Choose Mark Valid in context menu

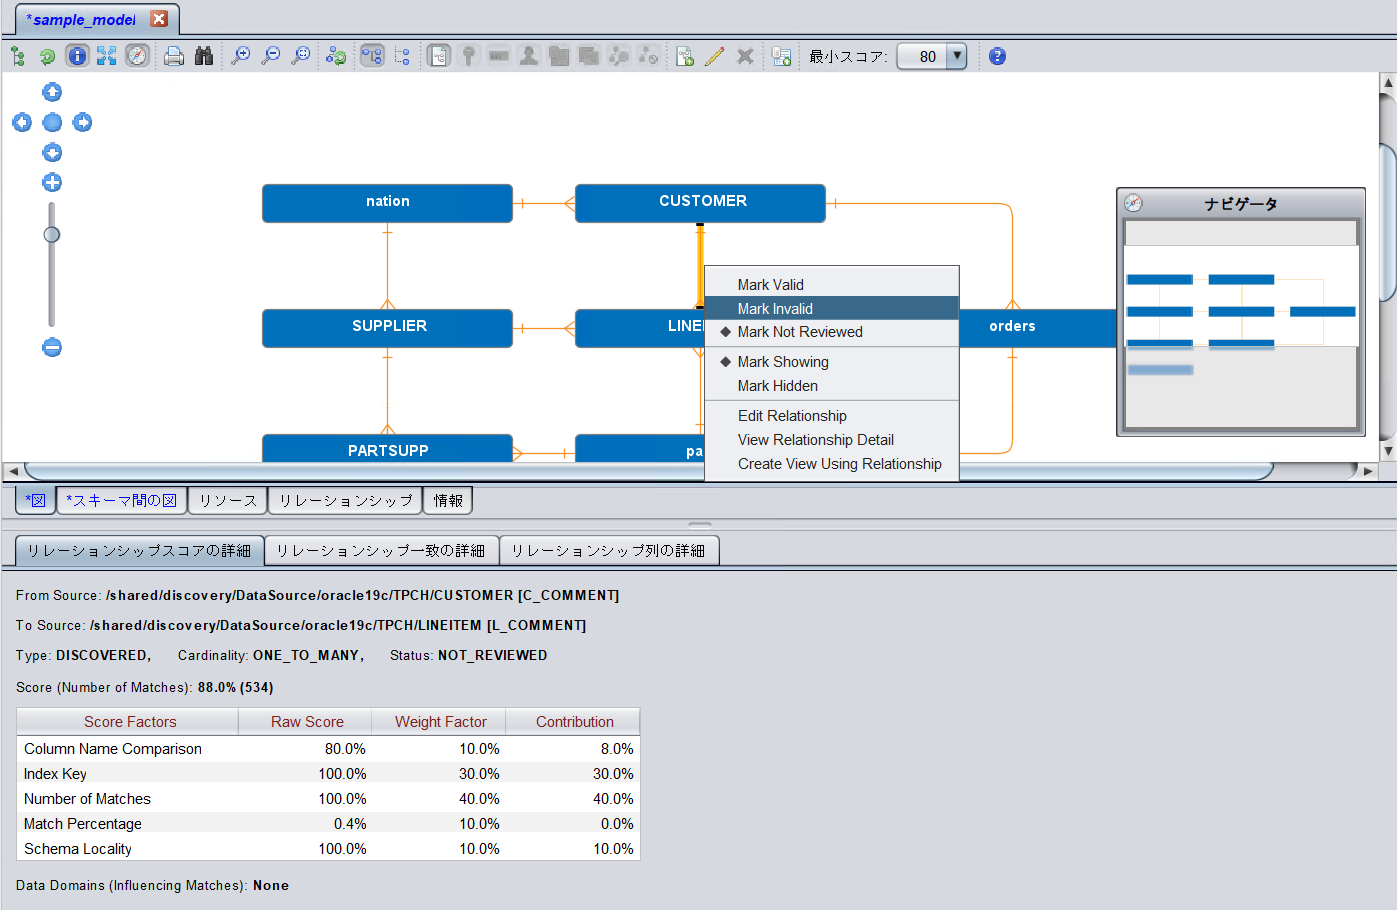pos(832,285)
